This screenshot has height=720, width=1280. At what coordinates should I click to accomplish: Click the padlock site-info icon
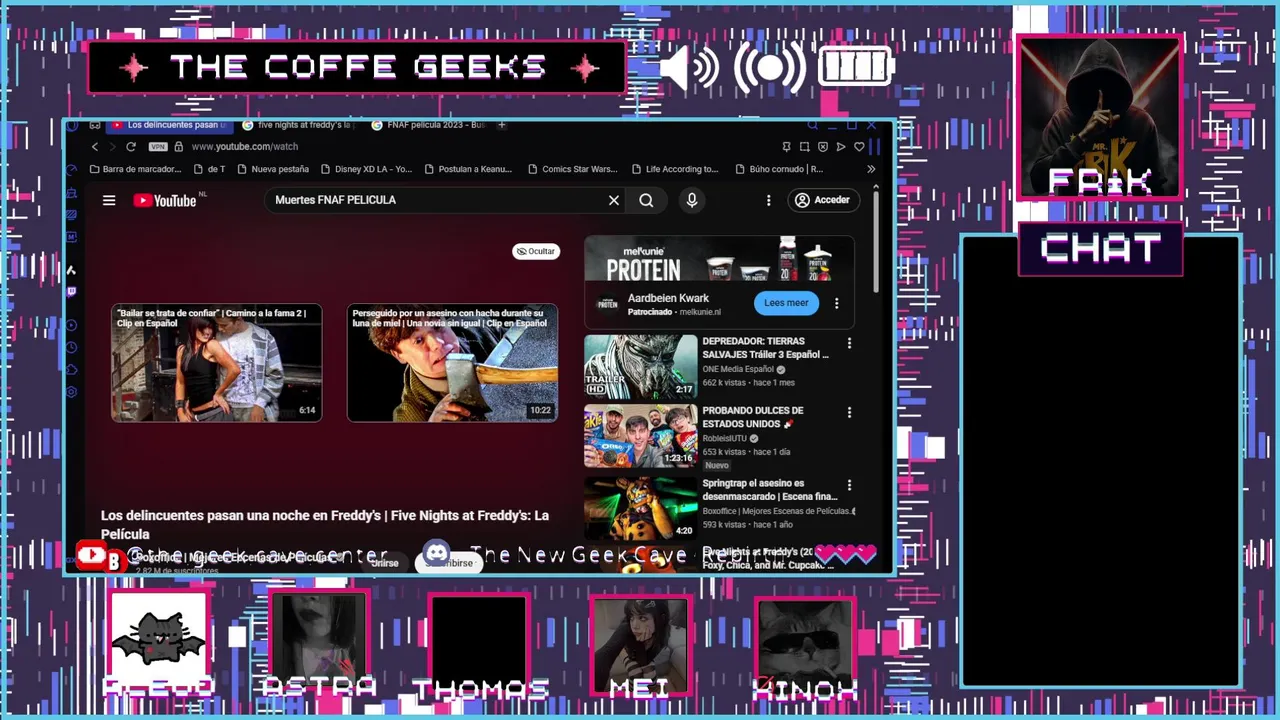pos(178,146)
